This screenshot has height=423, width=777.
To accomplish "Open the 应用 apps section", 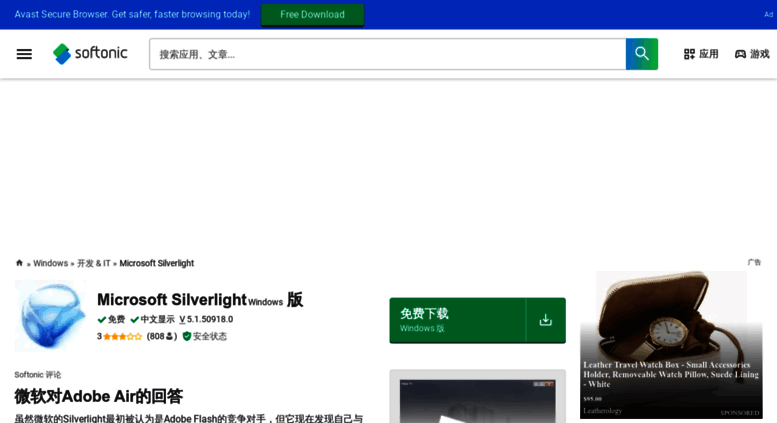I will [x=701, y=54].
